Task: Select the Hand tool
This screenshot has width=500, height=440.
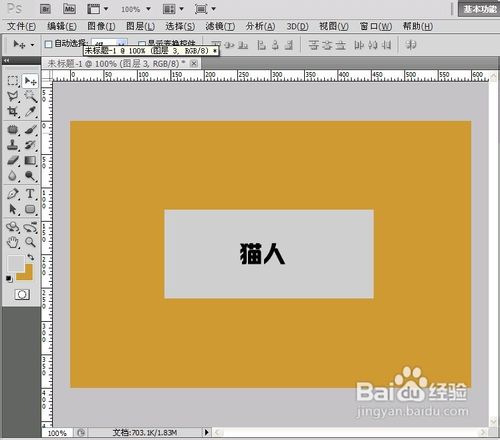Action: pyautogui.click(x=13, y=242)
